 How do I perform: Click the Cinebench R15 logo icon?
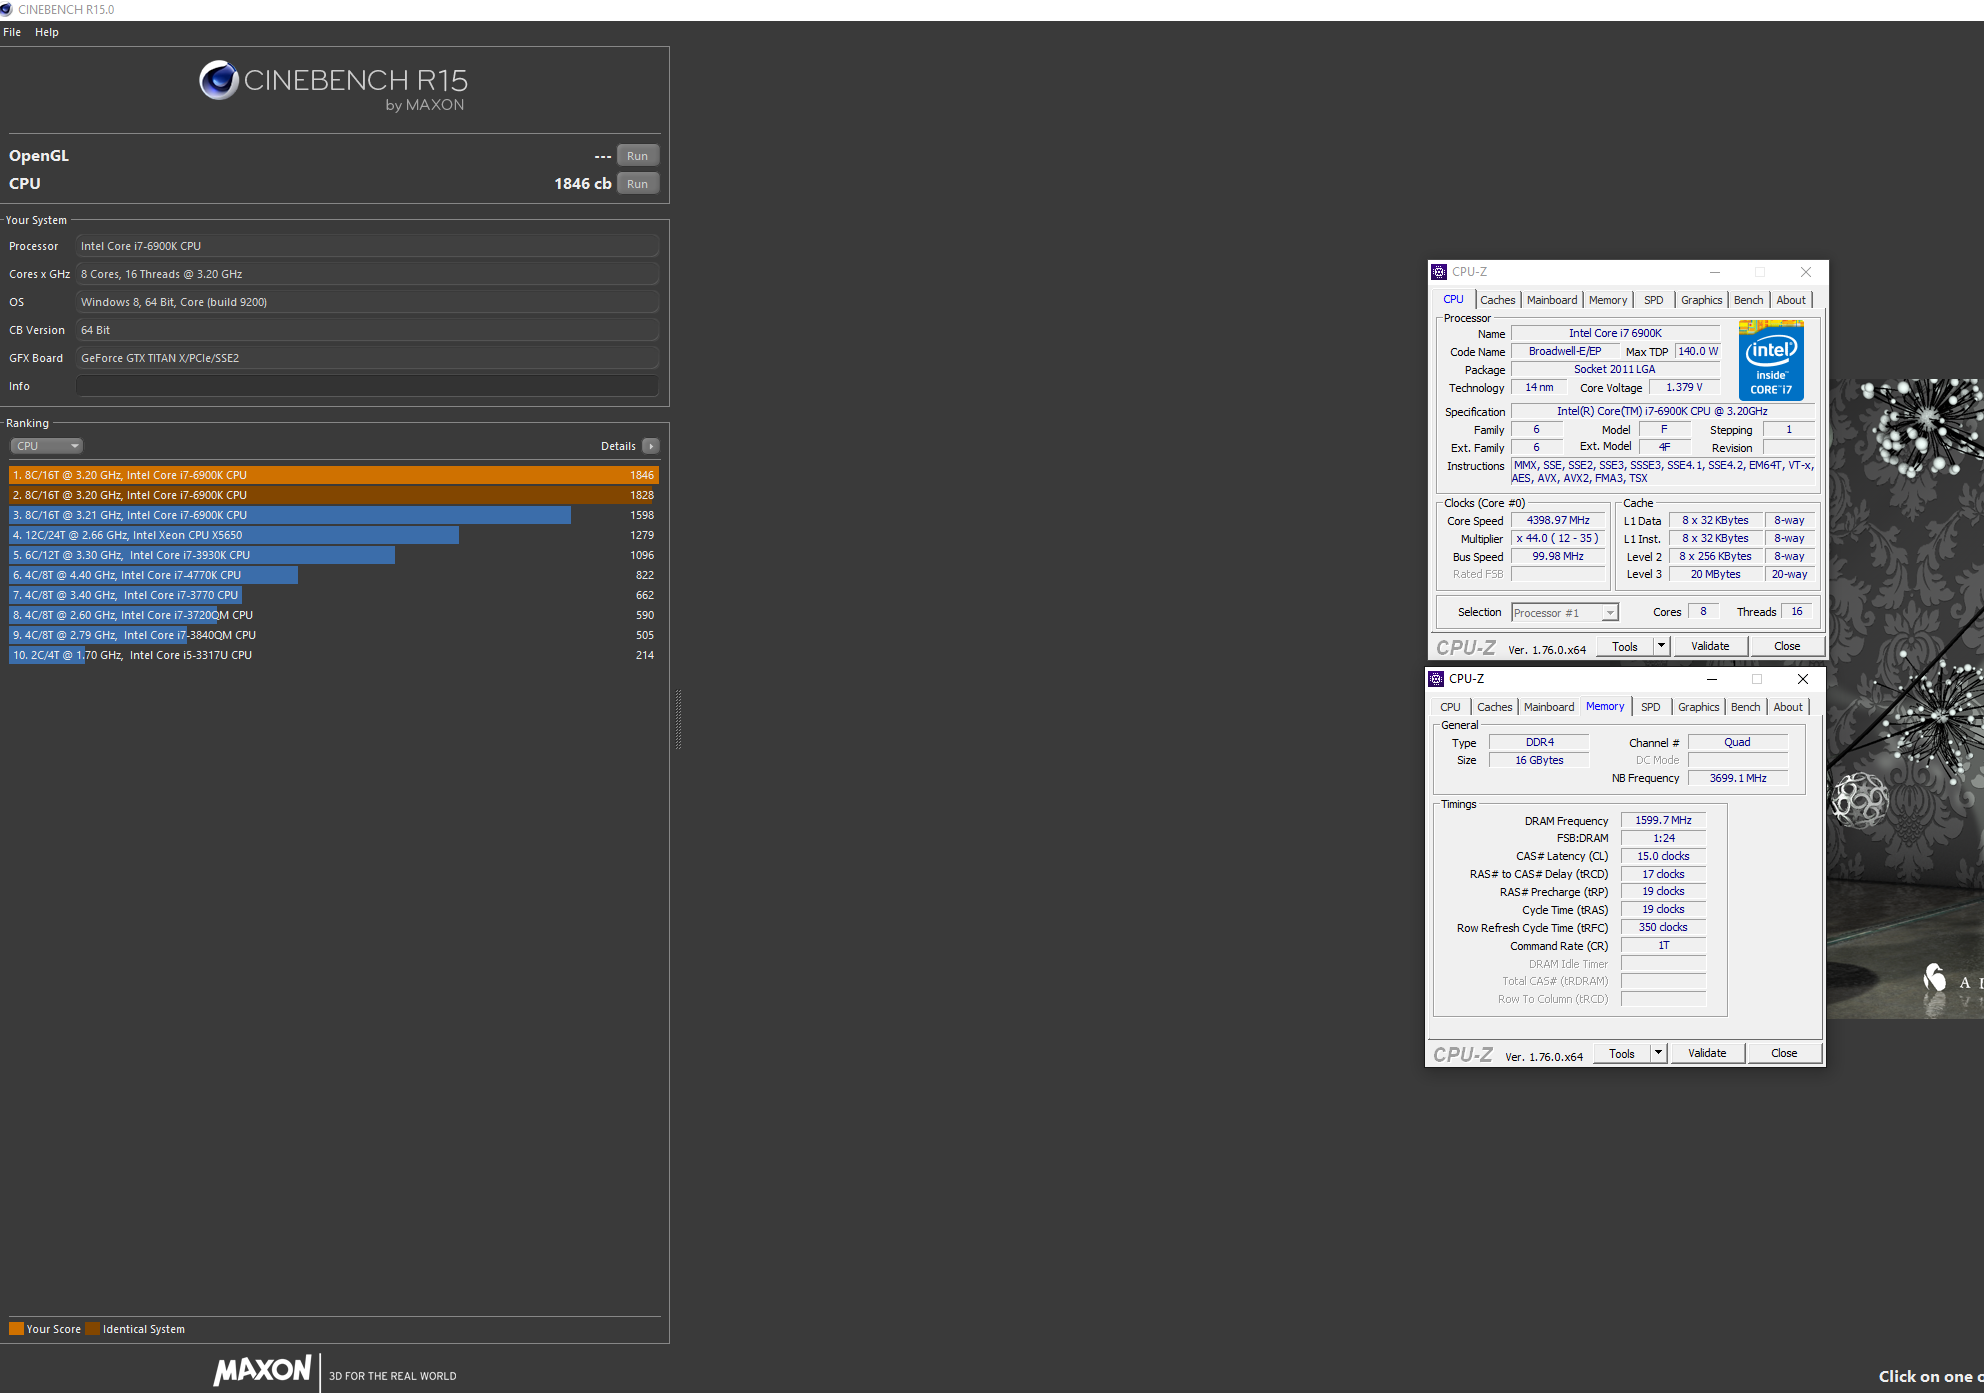pyautogui.click(x=218, y=80)
